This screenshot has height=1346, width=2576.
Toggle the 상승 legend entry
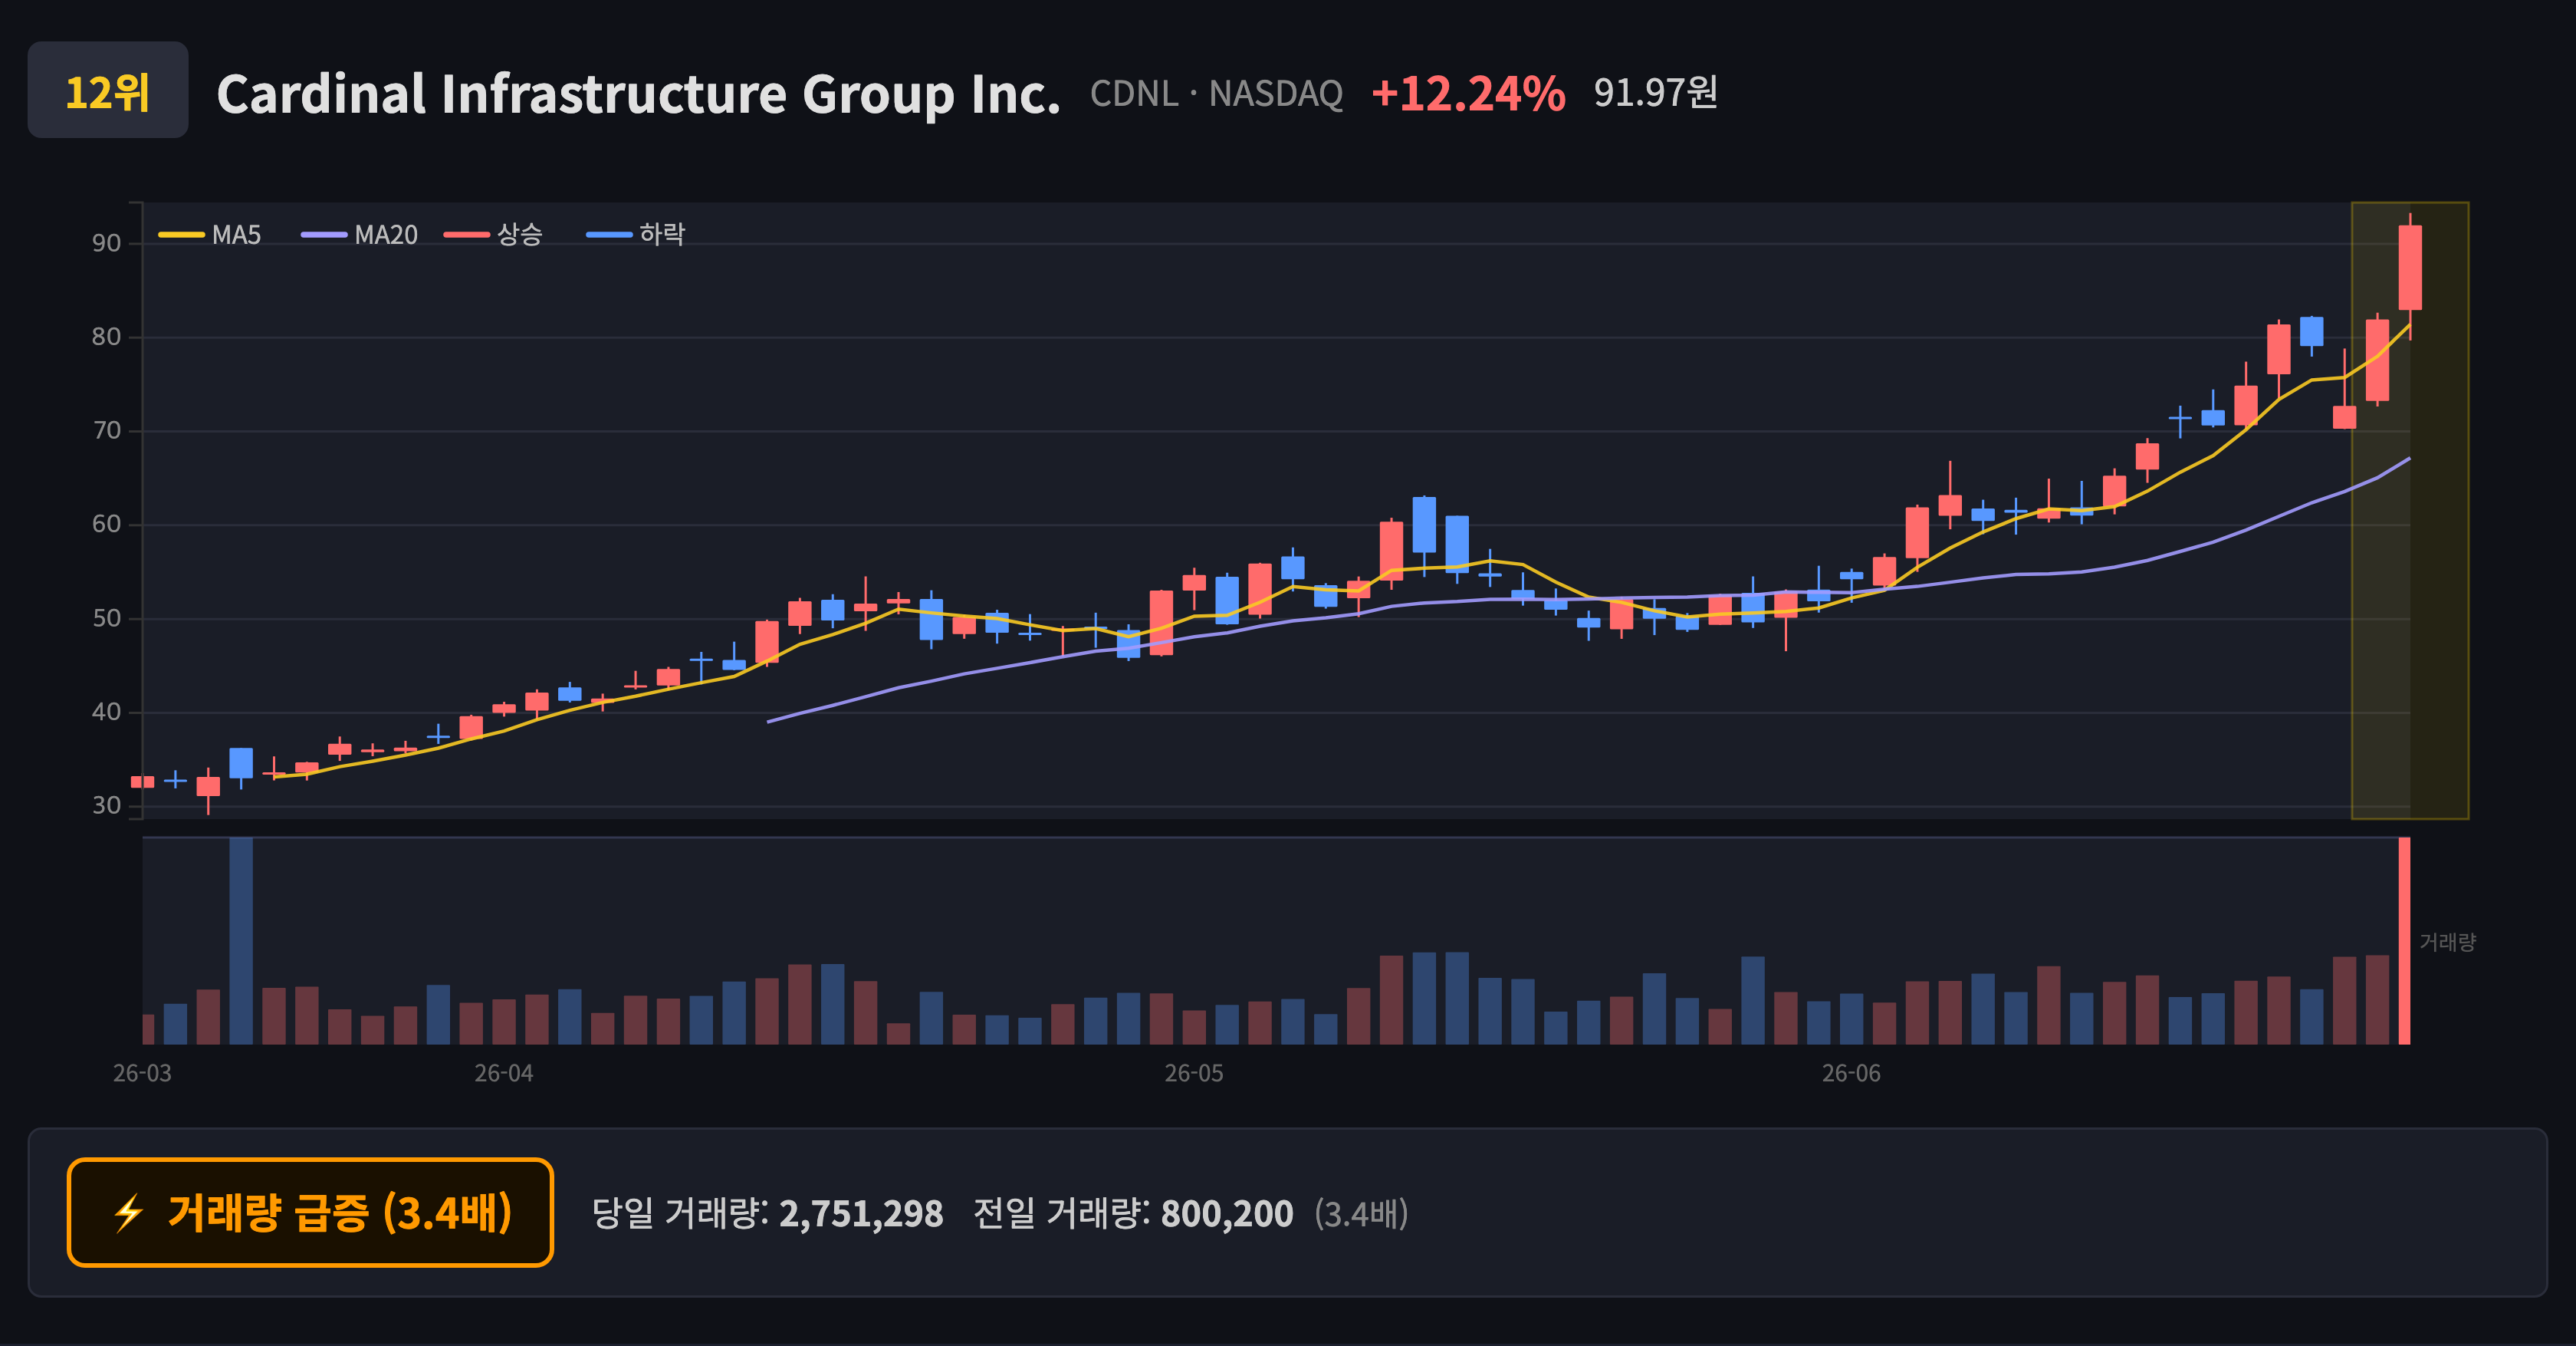(493, 235)
